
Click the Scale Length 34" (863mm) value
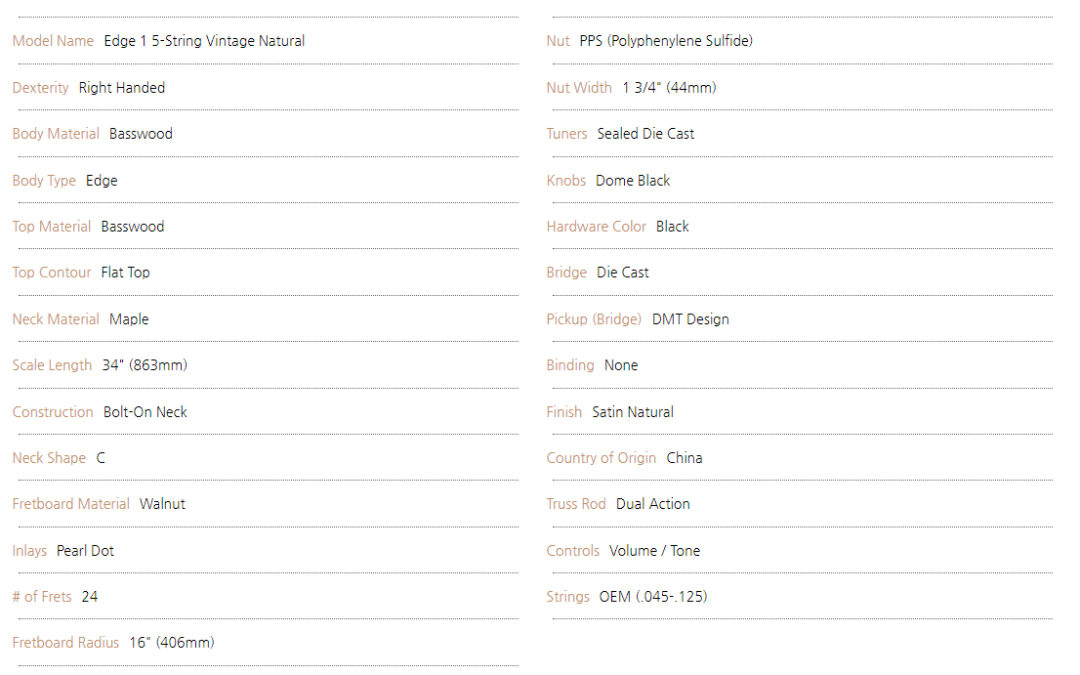click(x=145, y=365)
